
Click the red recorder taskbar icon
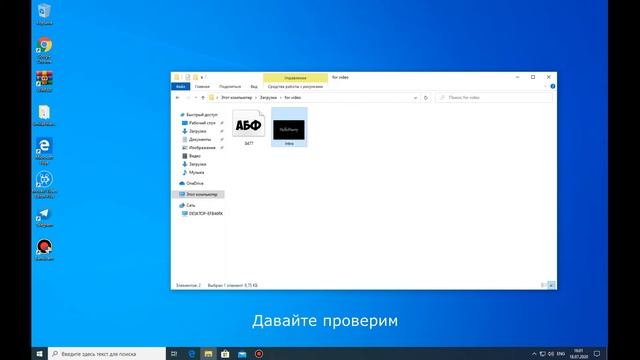tap(259, 353)
